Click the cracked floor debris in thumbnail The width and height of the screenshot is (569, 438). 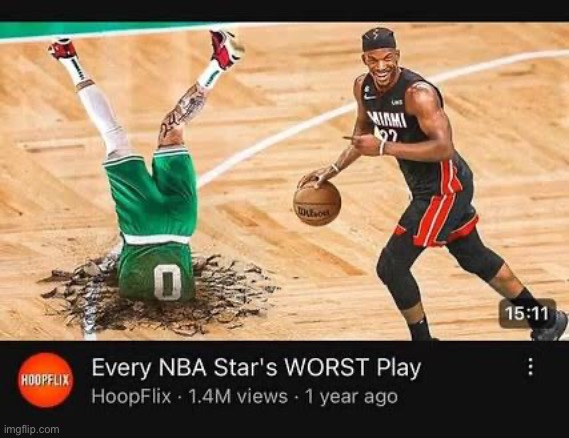pyautogui.click(x=160, y=295)
